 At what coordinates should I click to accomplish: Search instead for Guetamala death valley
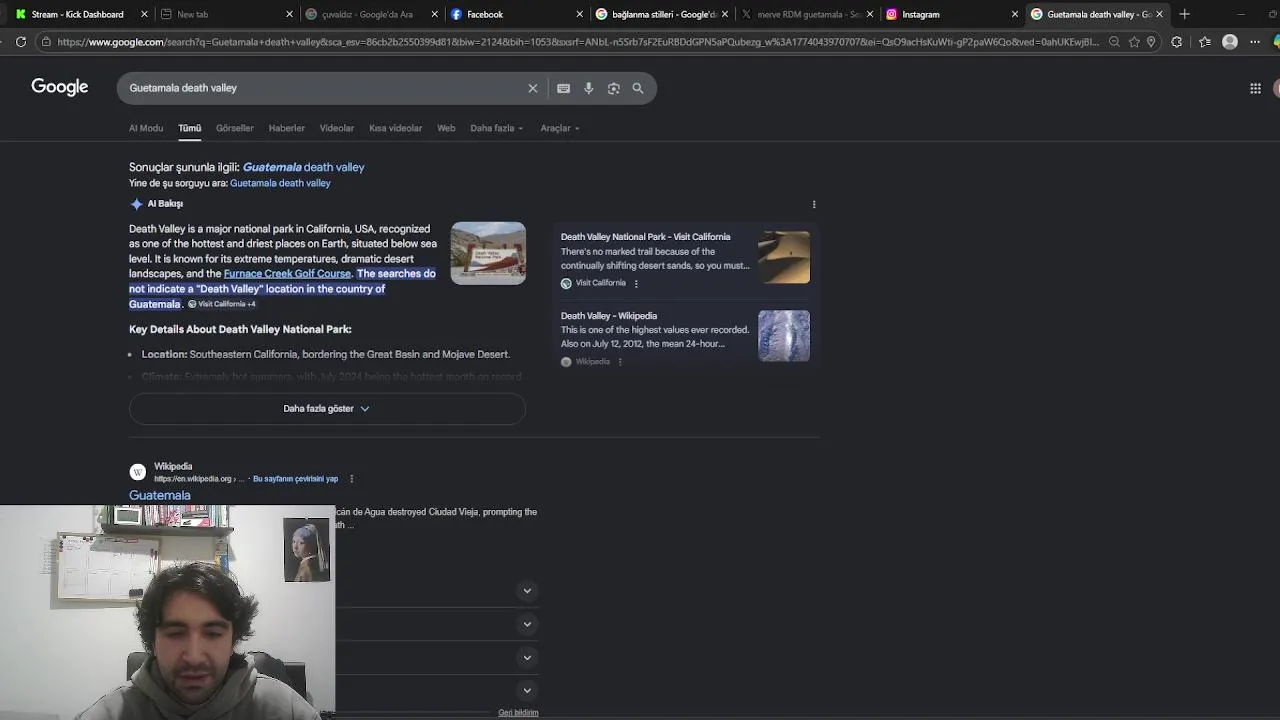[x=280, y=183]
